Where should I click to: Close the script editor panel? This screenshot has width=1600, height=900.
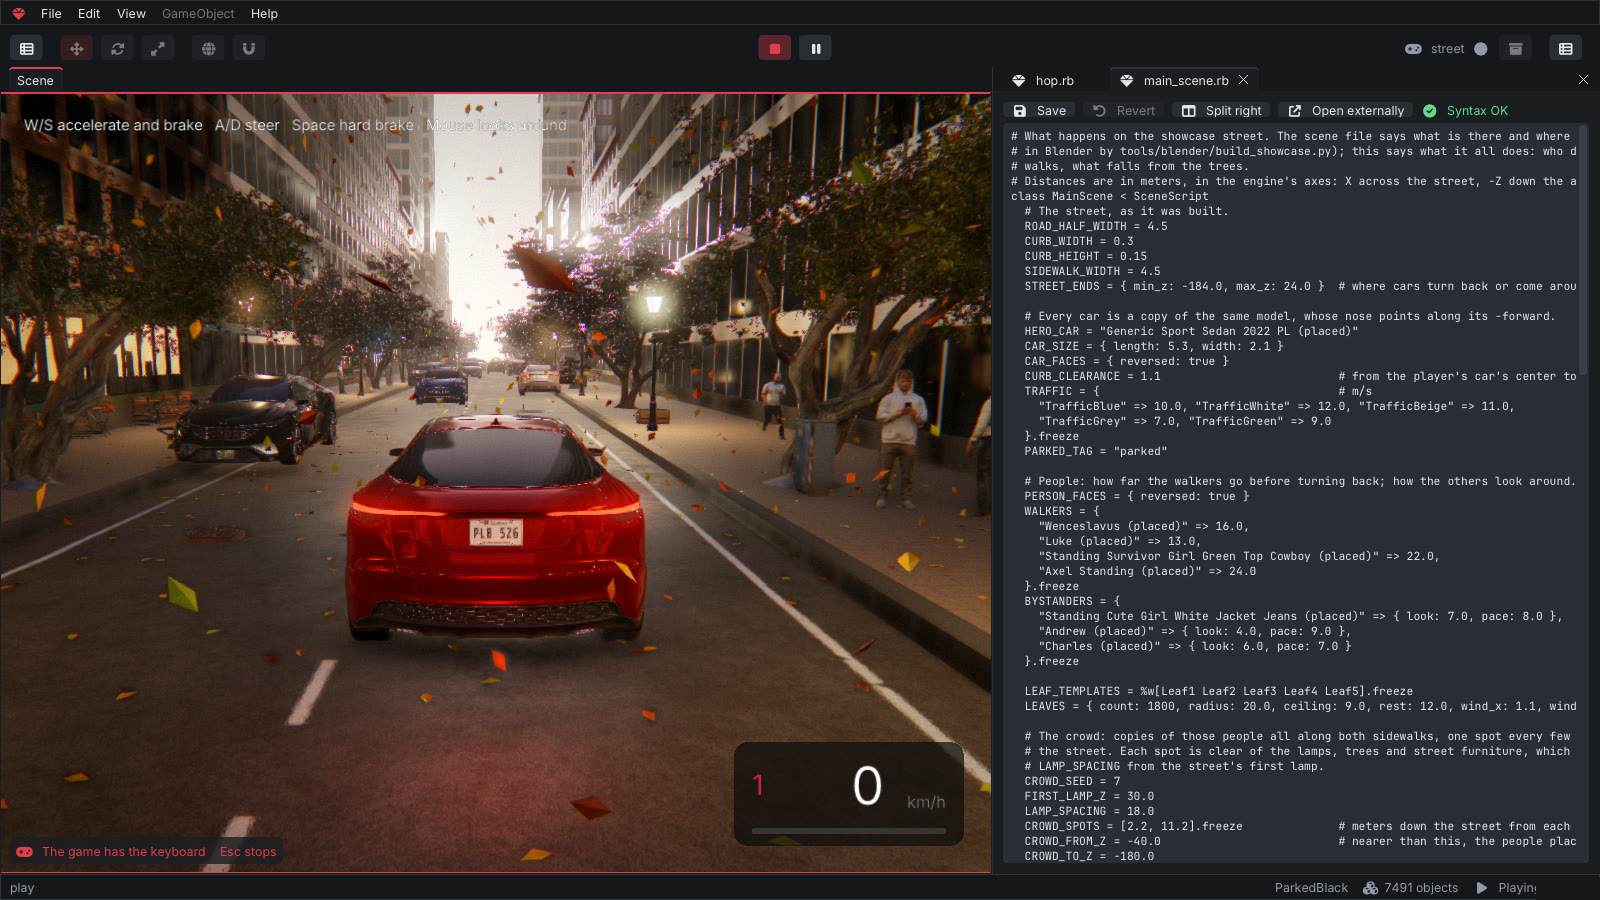tap(1583, 80)
